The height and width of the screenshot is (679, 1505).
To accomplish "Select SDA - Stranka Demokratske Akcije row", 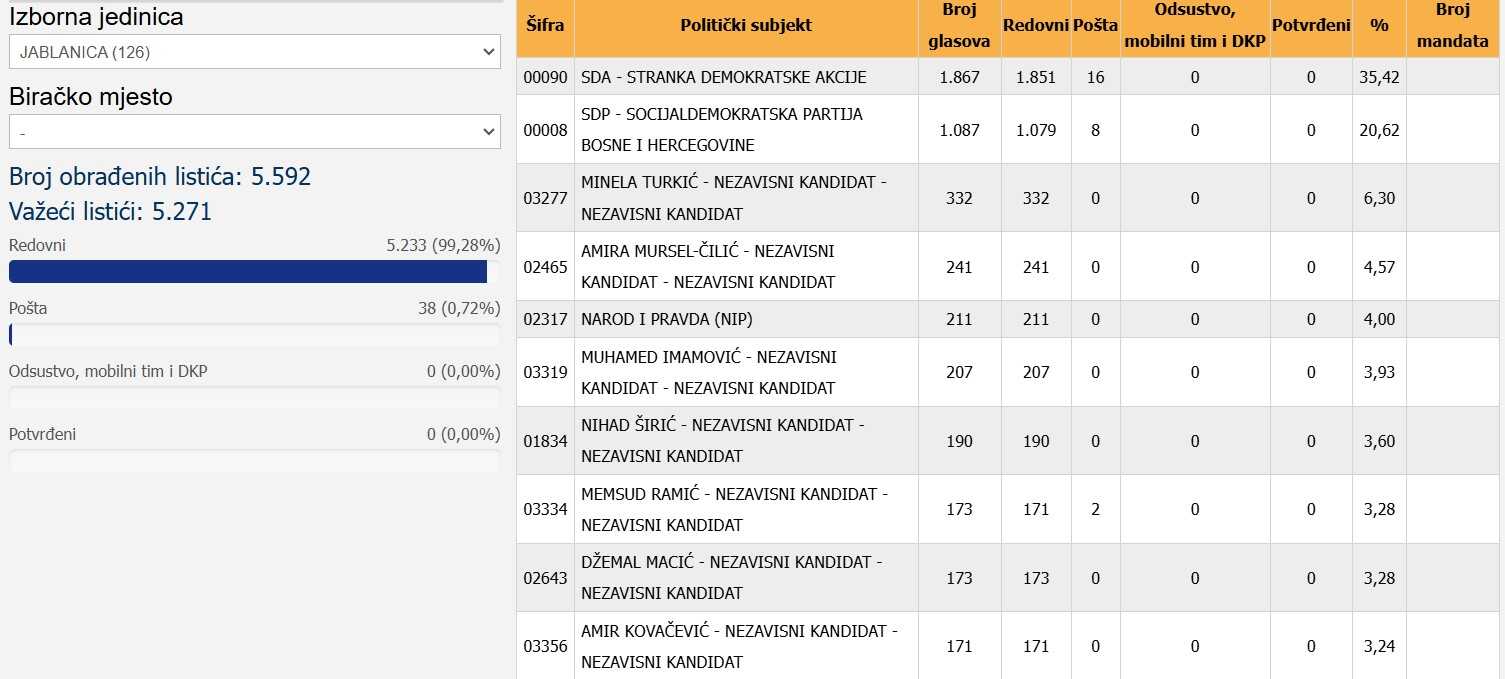I will pyautogui.click(x=723, y=77).
